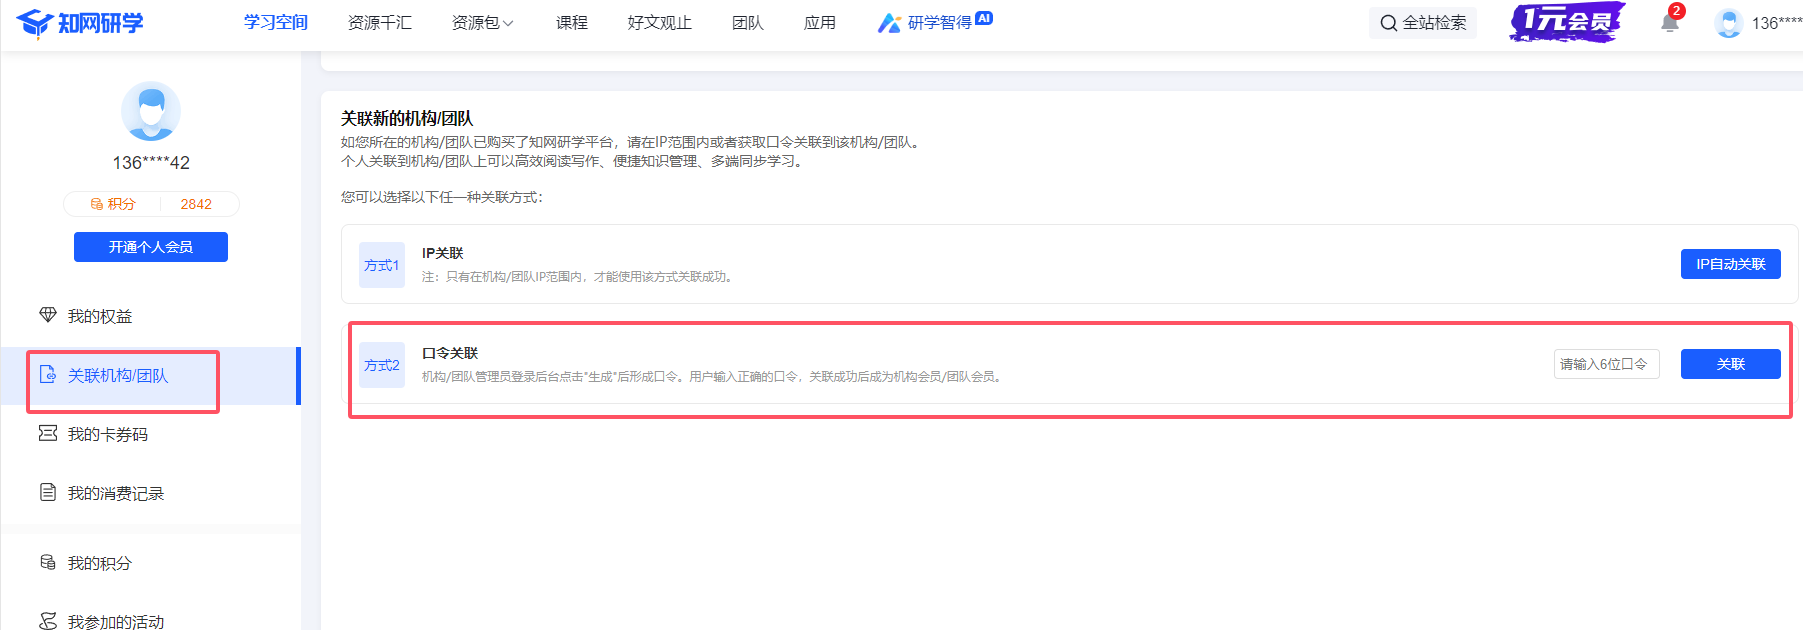Click the coupon icon beside 我的卡券码
This screenshot has width=1803, height=630.
[x=48, y=434]
